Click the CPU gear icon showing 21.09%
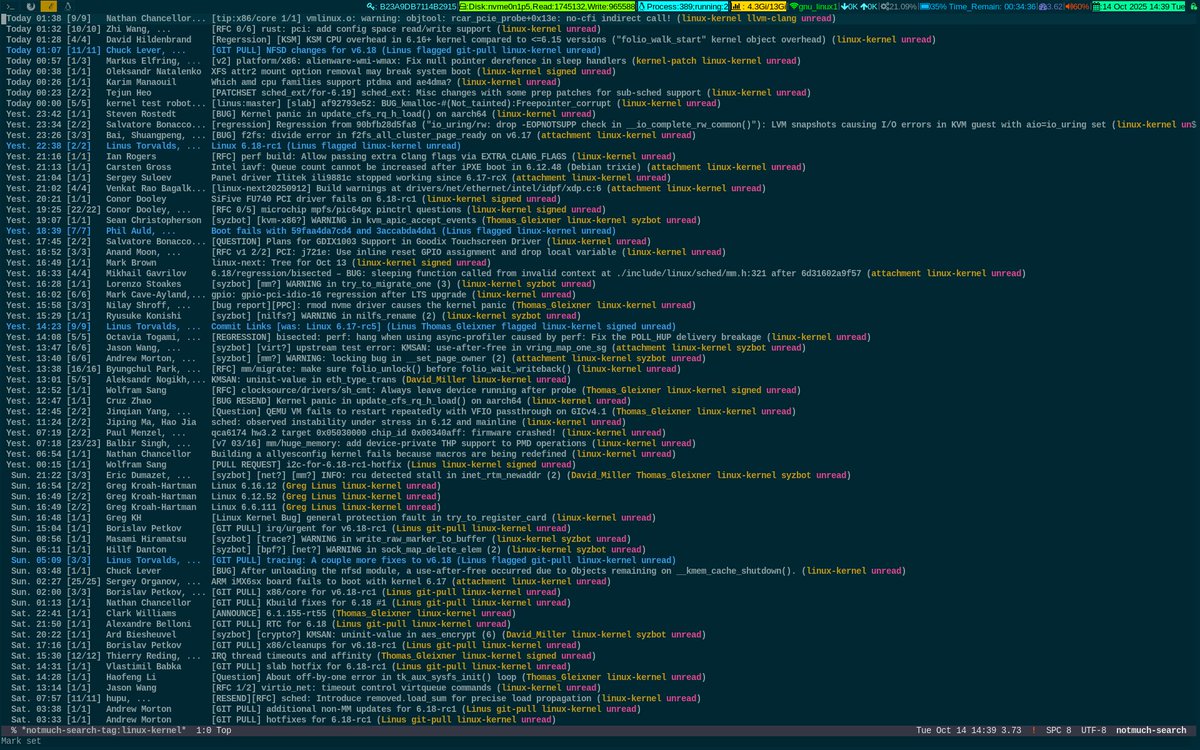Image resolution: width=1200 pixels, height=750 pixels. coord(885,6)
